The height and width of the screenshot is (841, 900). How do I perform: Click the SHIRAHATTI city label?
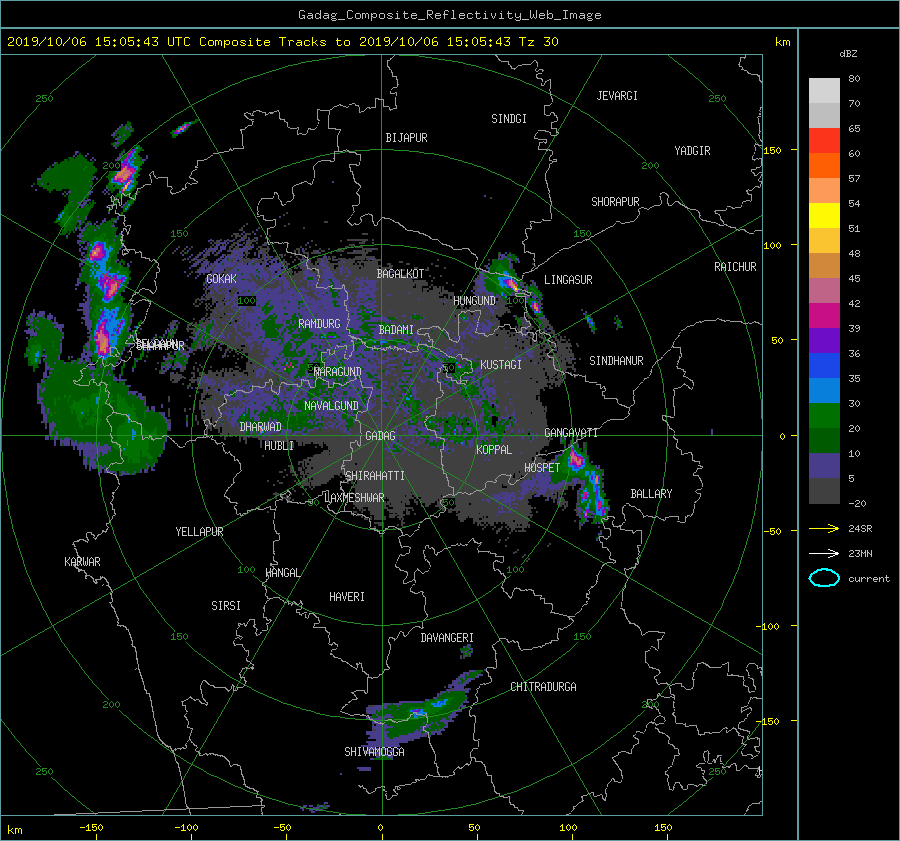375,476
